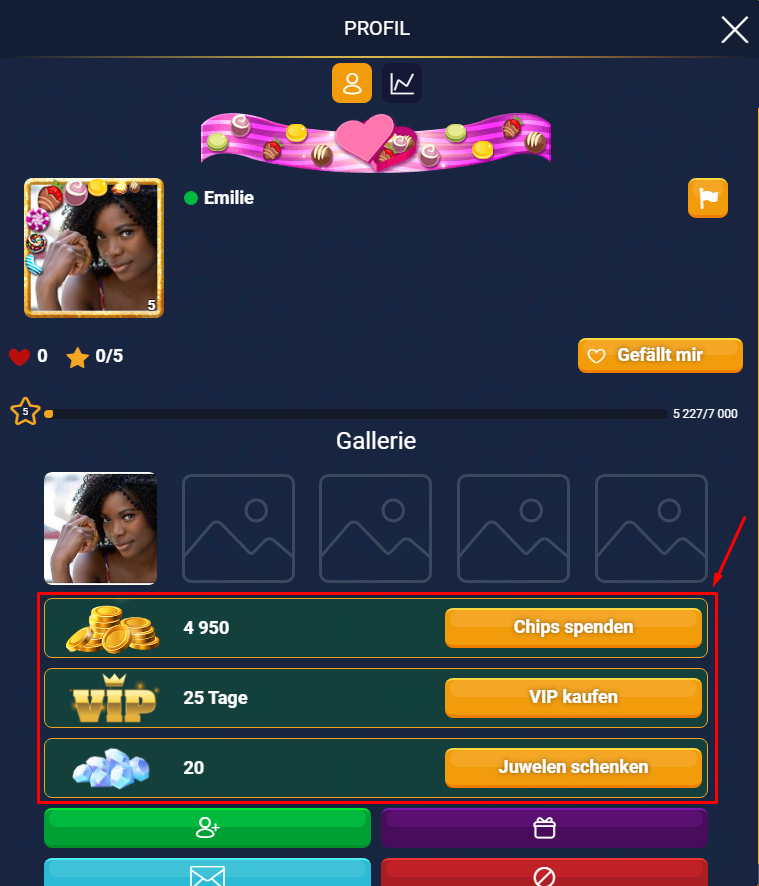Select the last empty gallery placeholder
Screen dimensions: 759x886
pyautogui.click(x=651, y=528)
